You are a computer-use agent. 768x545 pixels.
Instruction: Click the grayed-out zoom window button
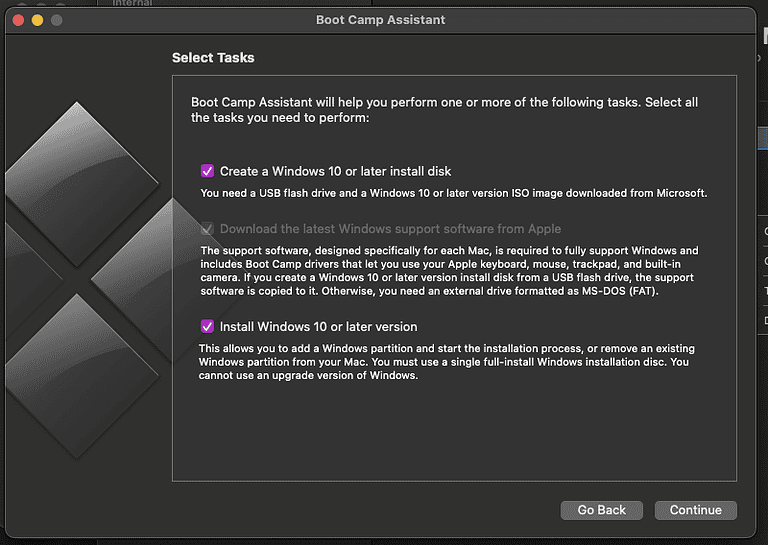tap(56, 20)
